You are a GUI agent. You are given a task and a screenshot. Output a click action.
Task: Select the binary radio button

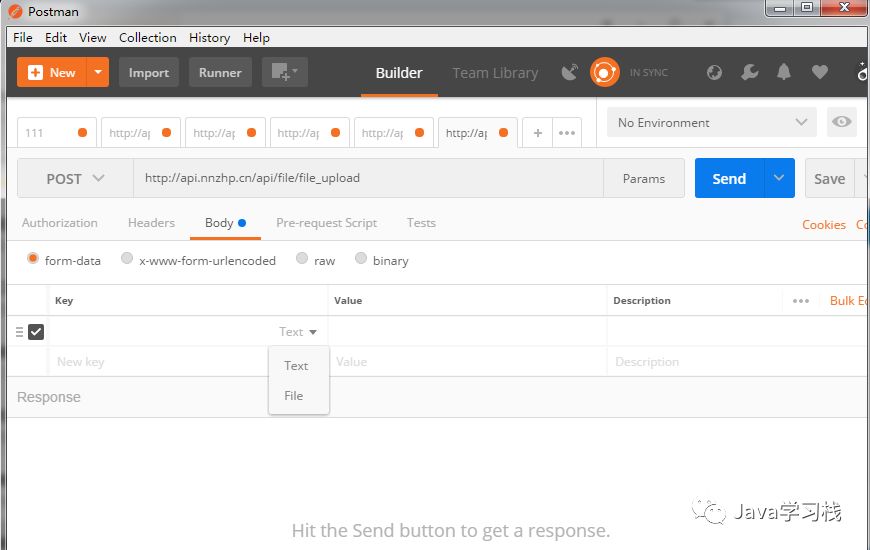tap(361, 259)
